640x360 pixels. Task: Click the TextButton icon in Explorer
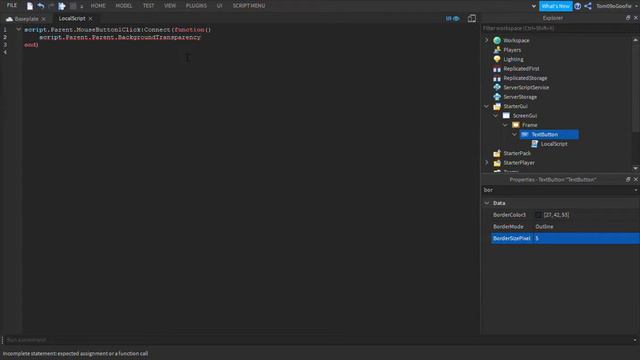coord(525,134)
